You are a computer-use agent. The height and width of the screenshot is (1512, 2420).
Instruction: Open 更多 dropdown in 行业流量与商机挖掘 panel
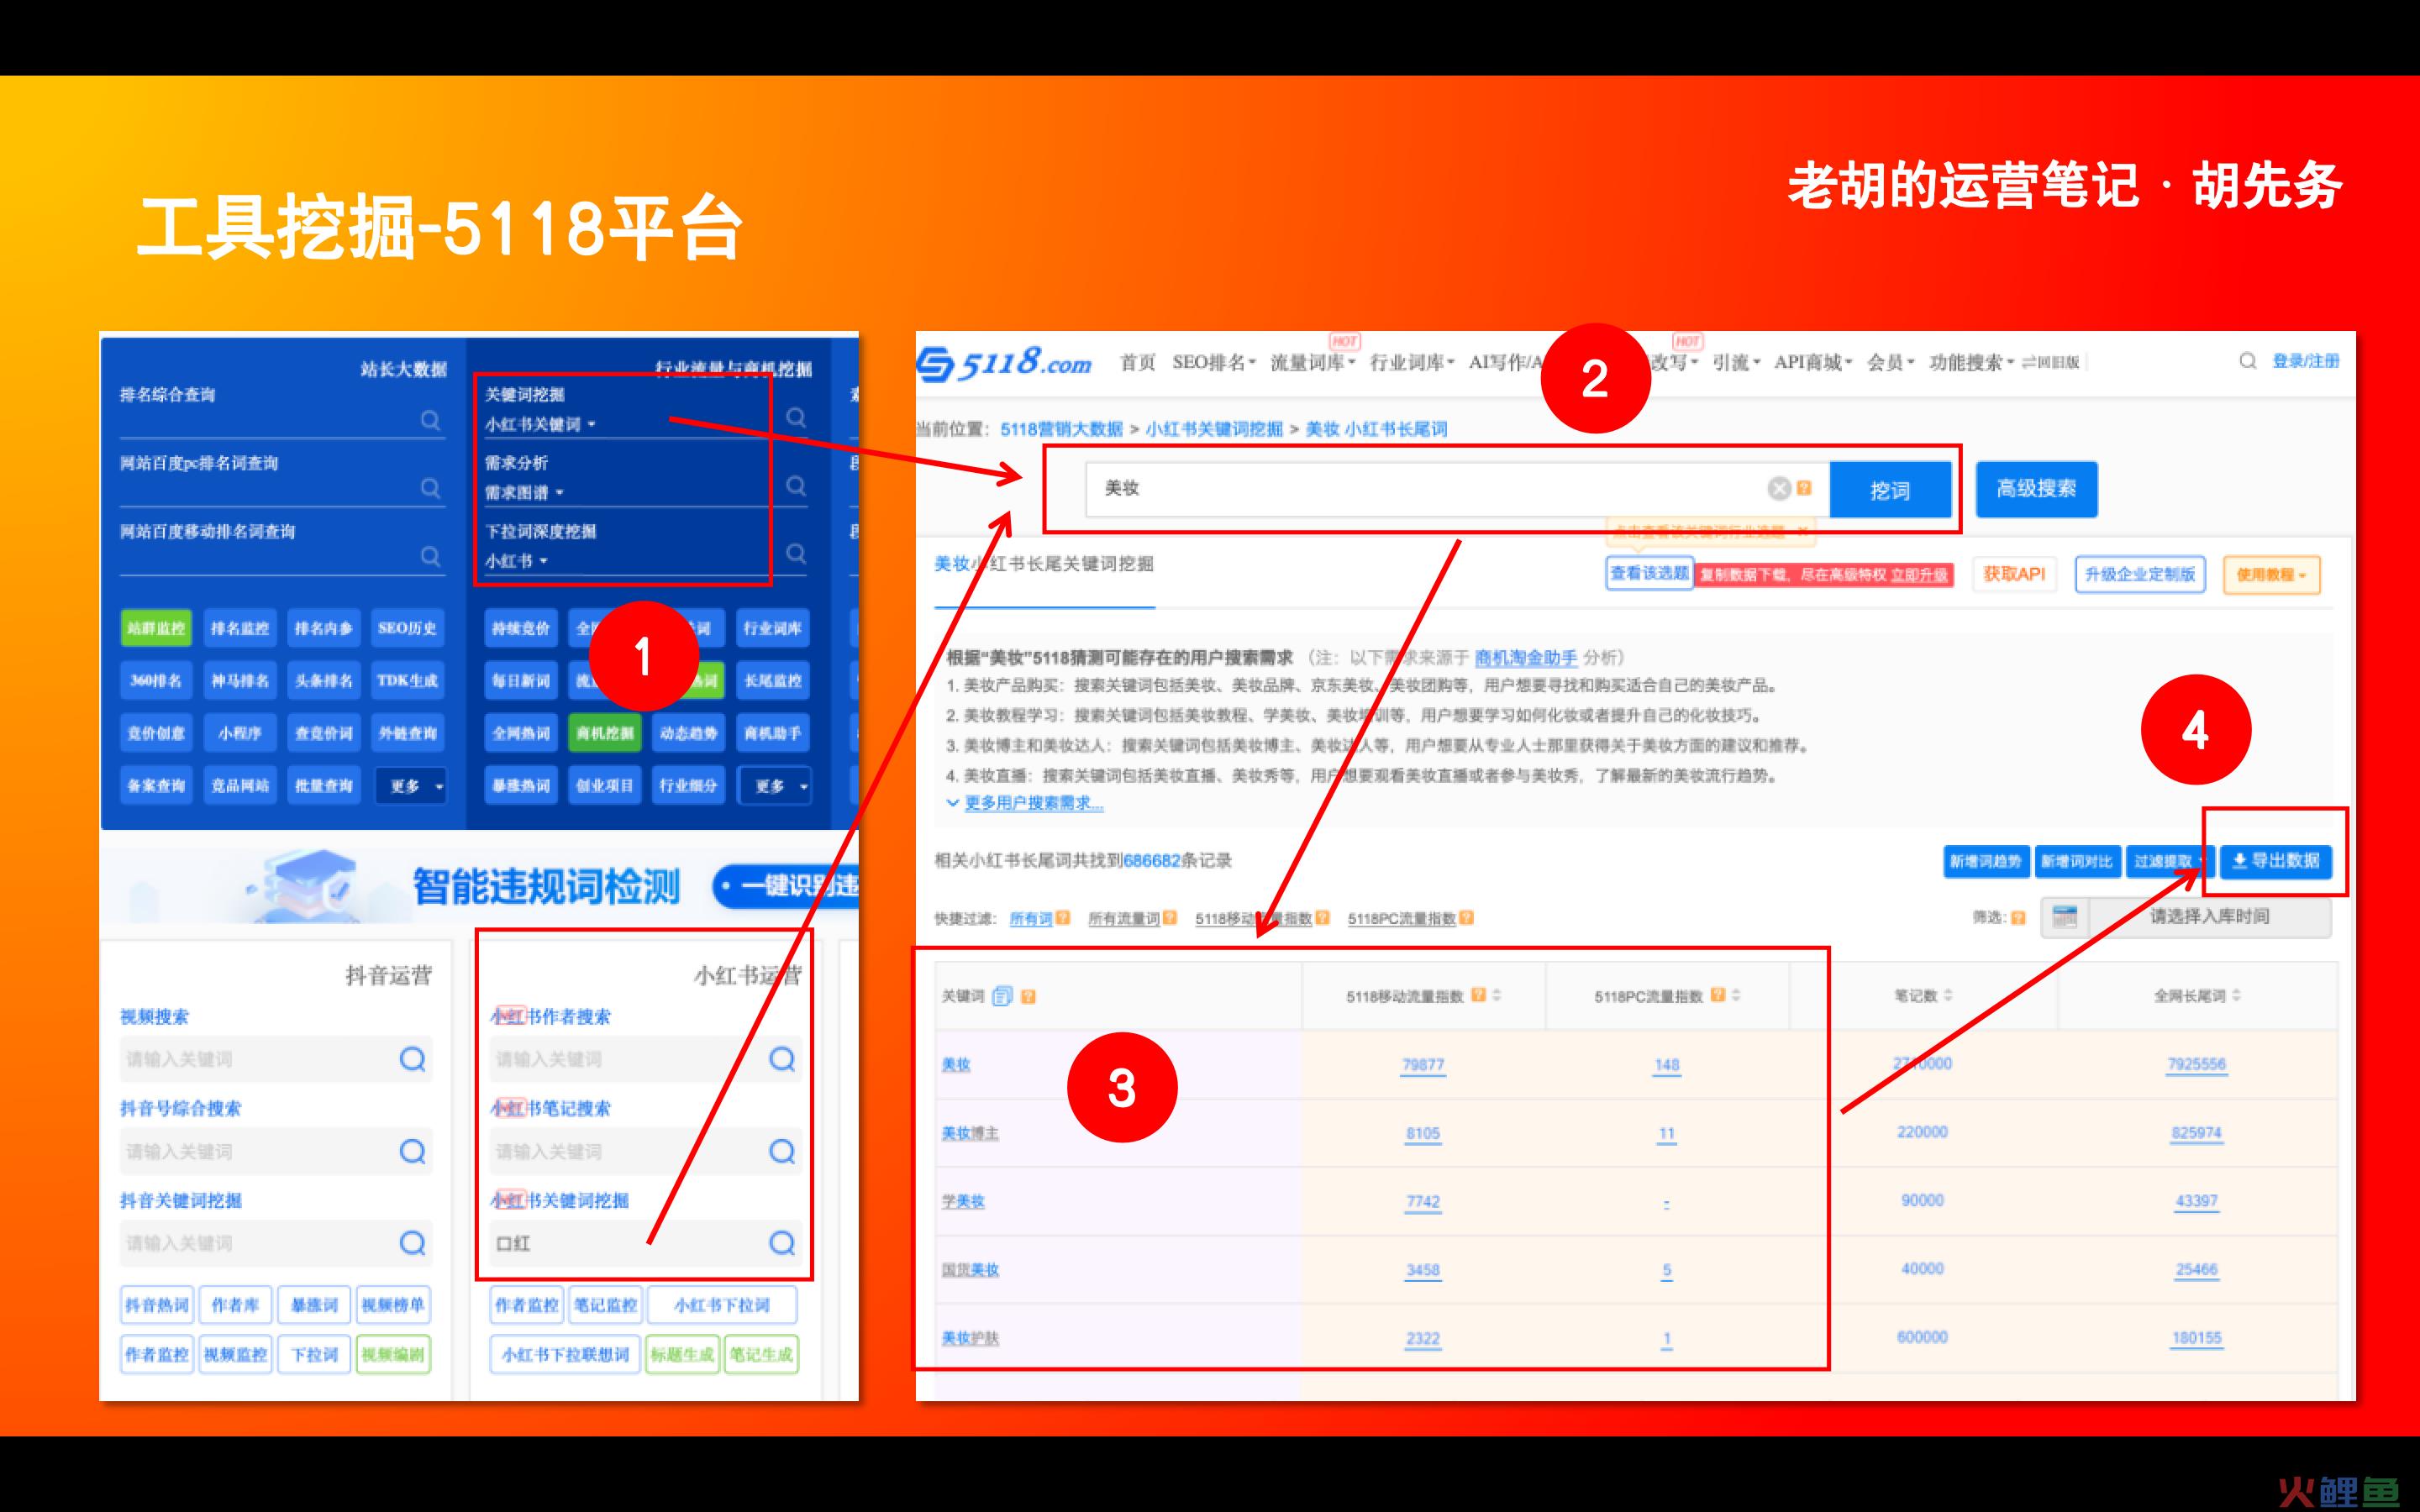(776, 786)
